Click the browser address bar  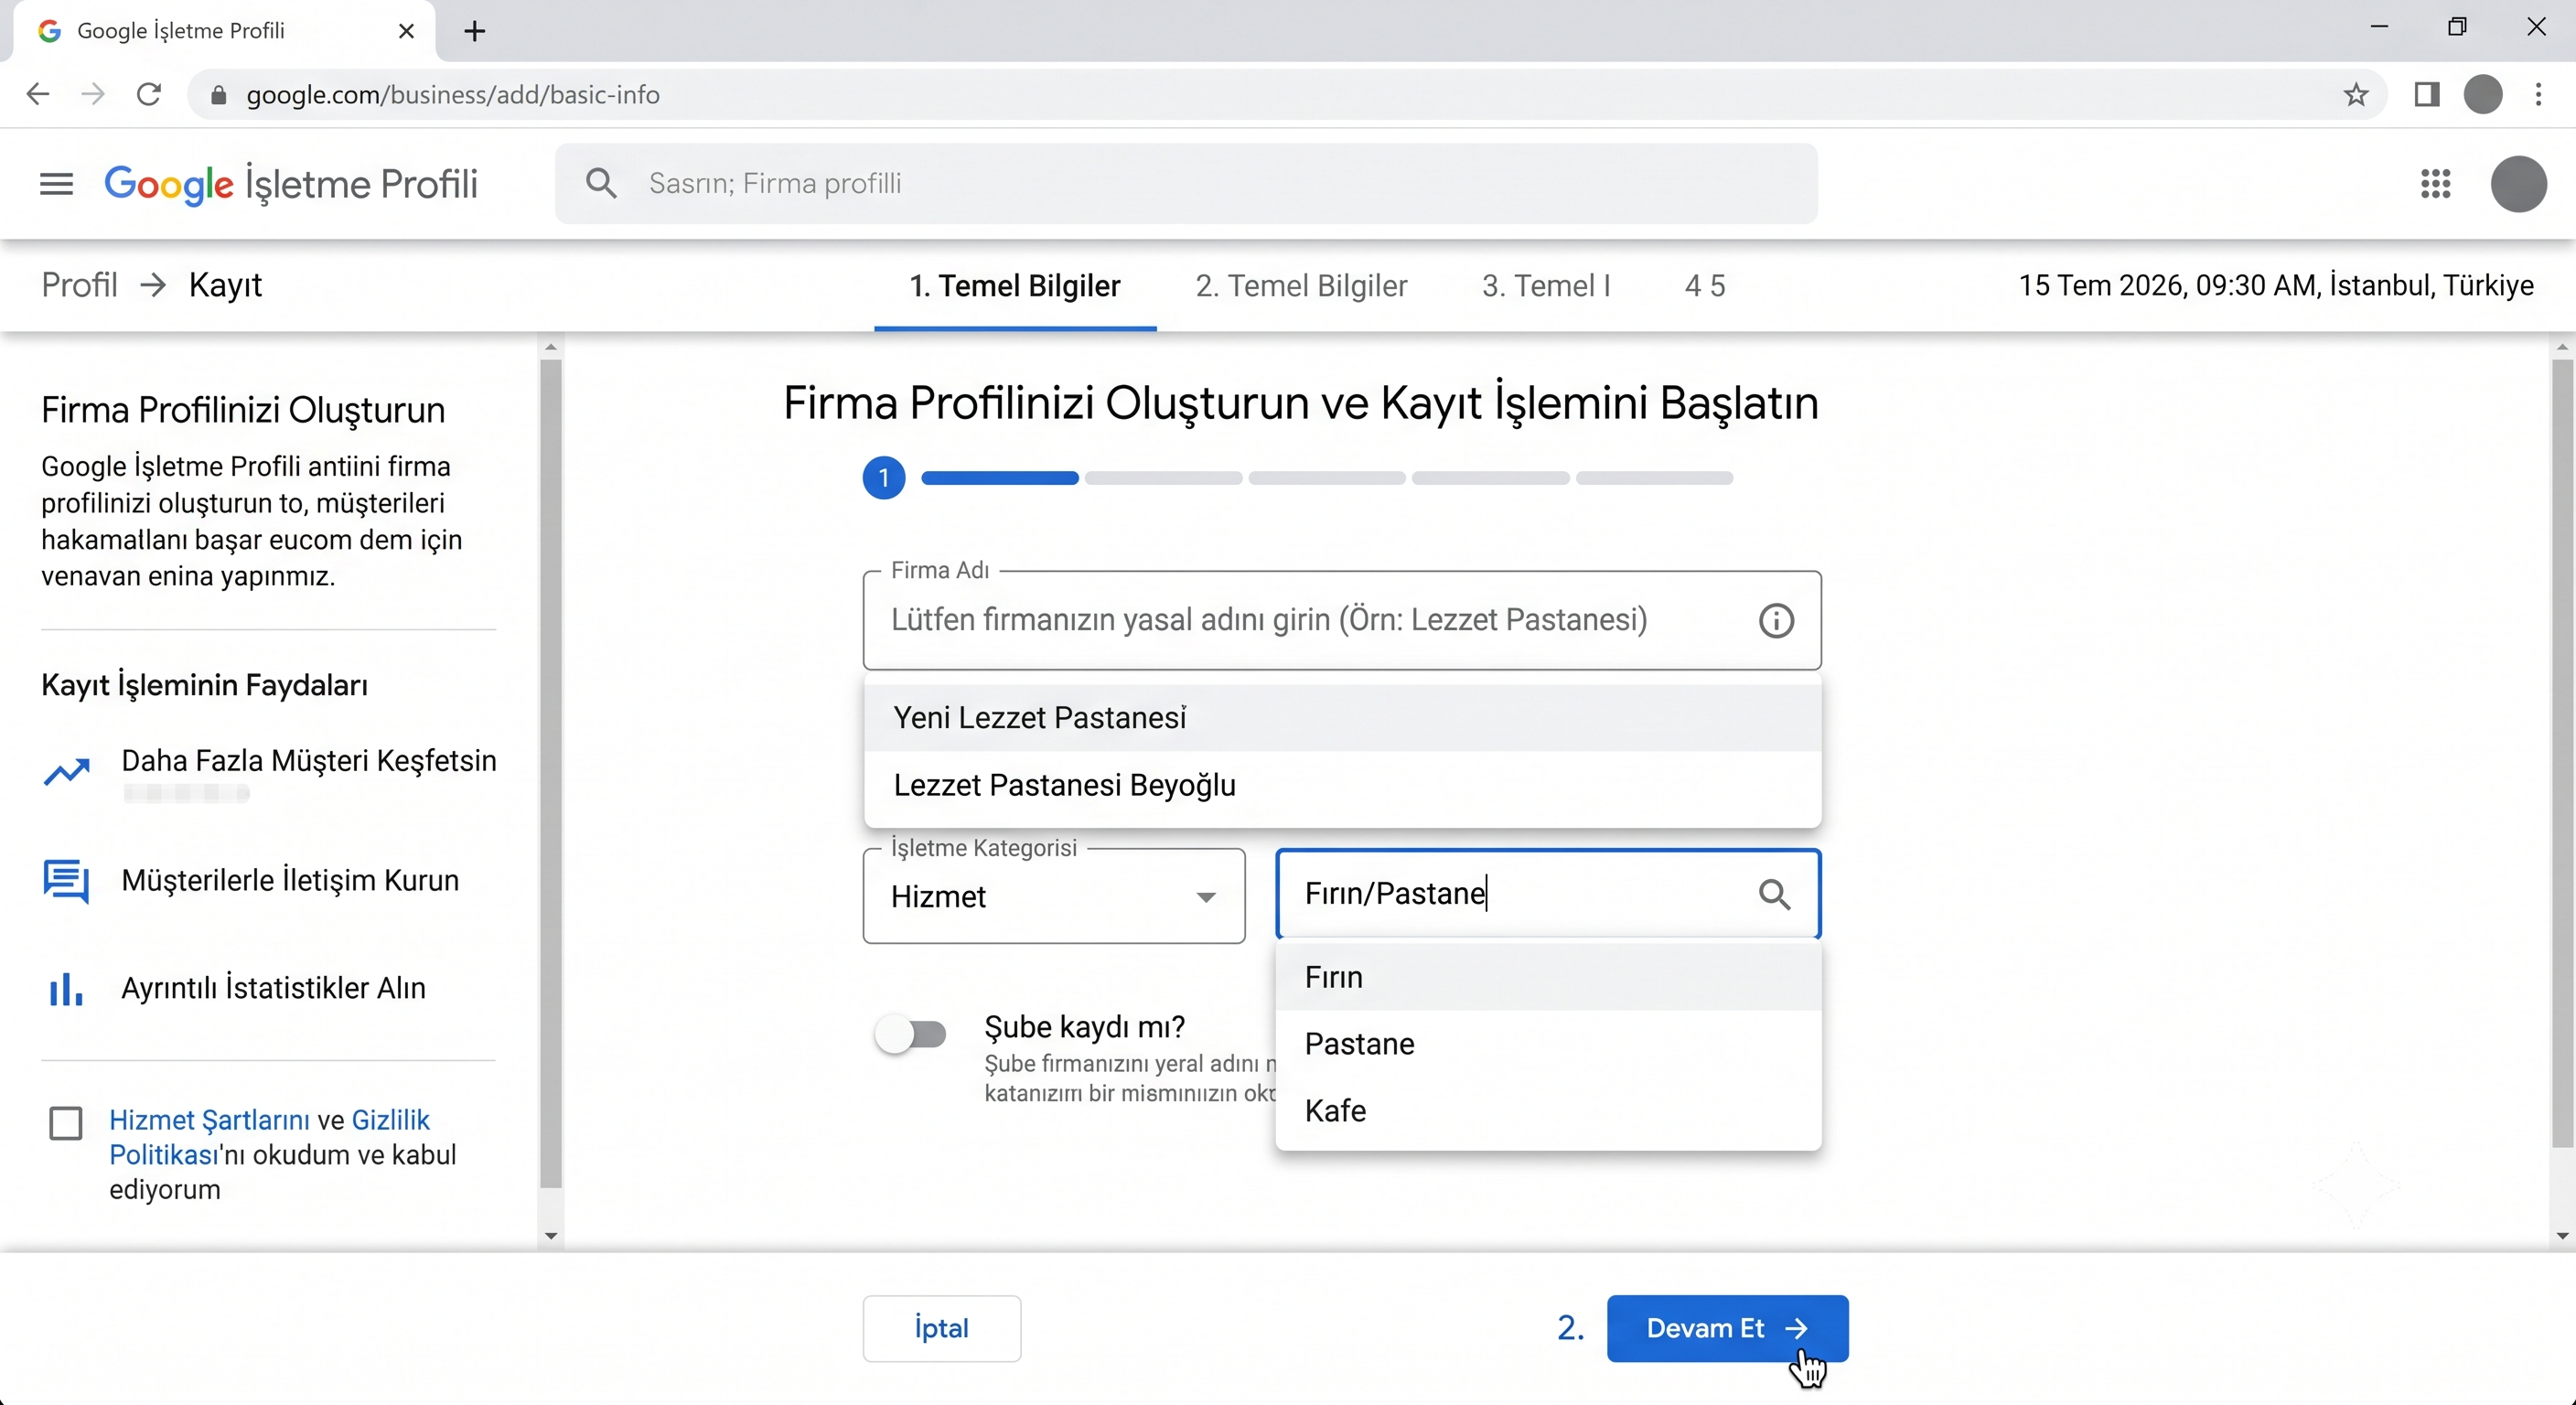(x=1288, y=95)
